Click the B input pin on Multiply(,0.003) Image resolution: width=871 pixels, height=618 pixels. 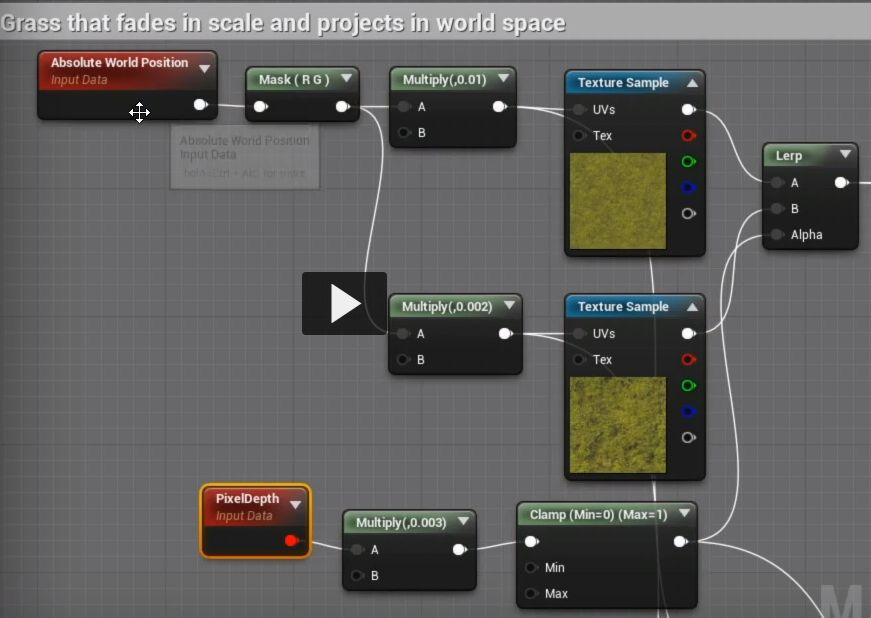click(358, 575)
